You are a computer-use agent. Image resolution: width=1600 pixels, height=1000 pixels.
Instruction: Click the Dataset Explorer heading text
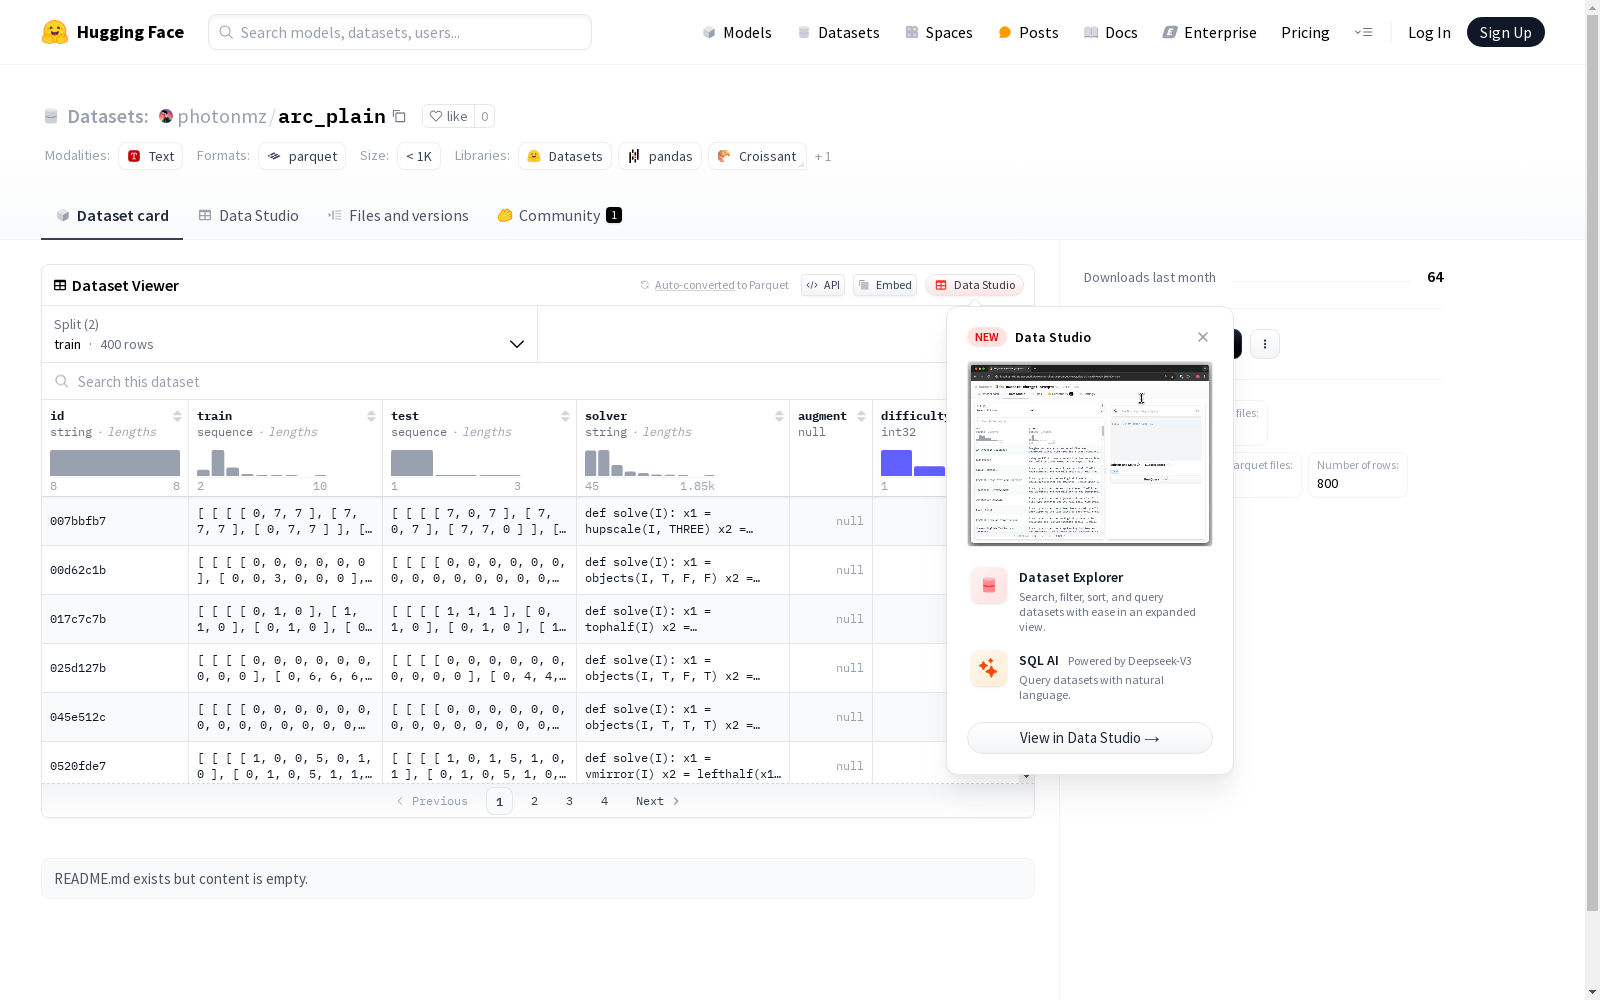tap(1071, 577)
